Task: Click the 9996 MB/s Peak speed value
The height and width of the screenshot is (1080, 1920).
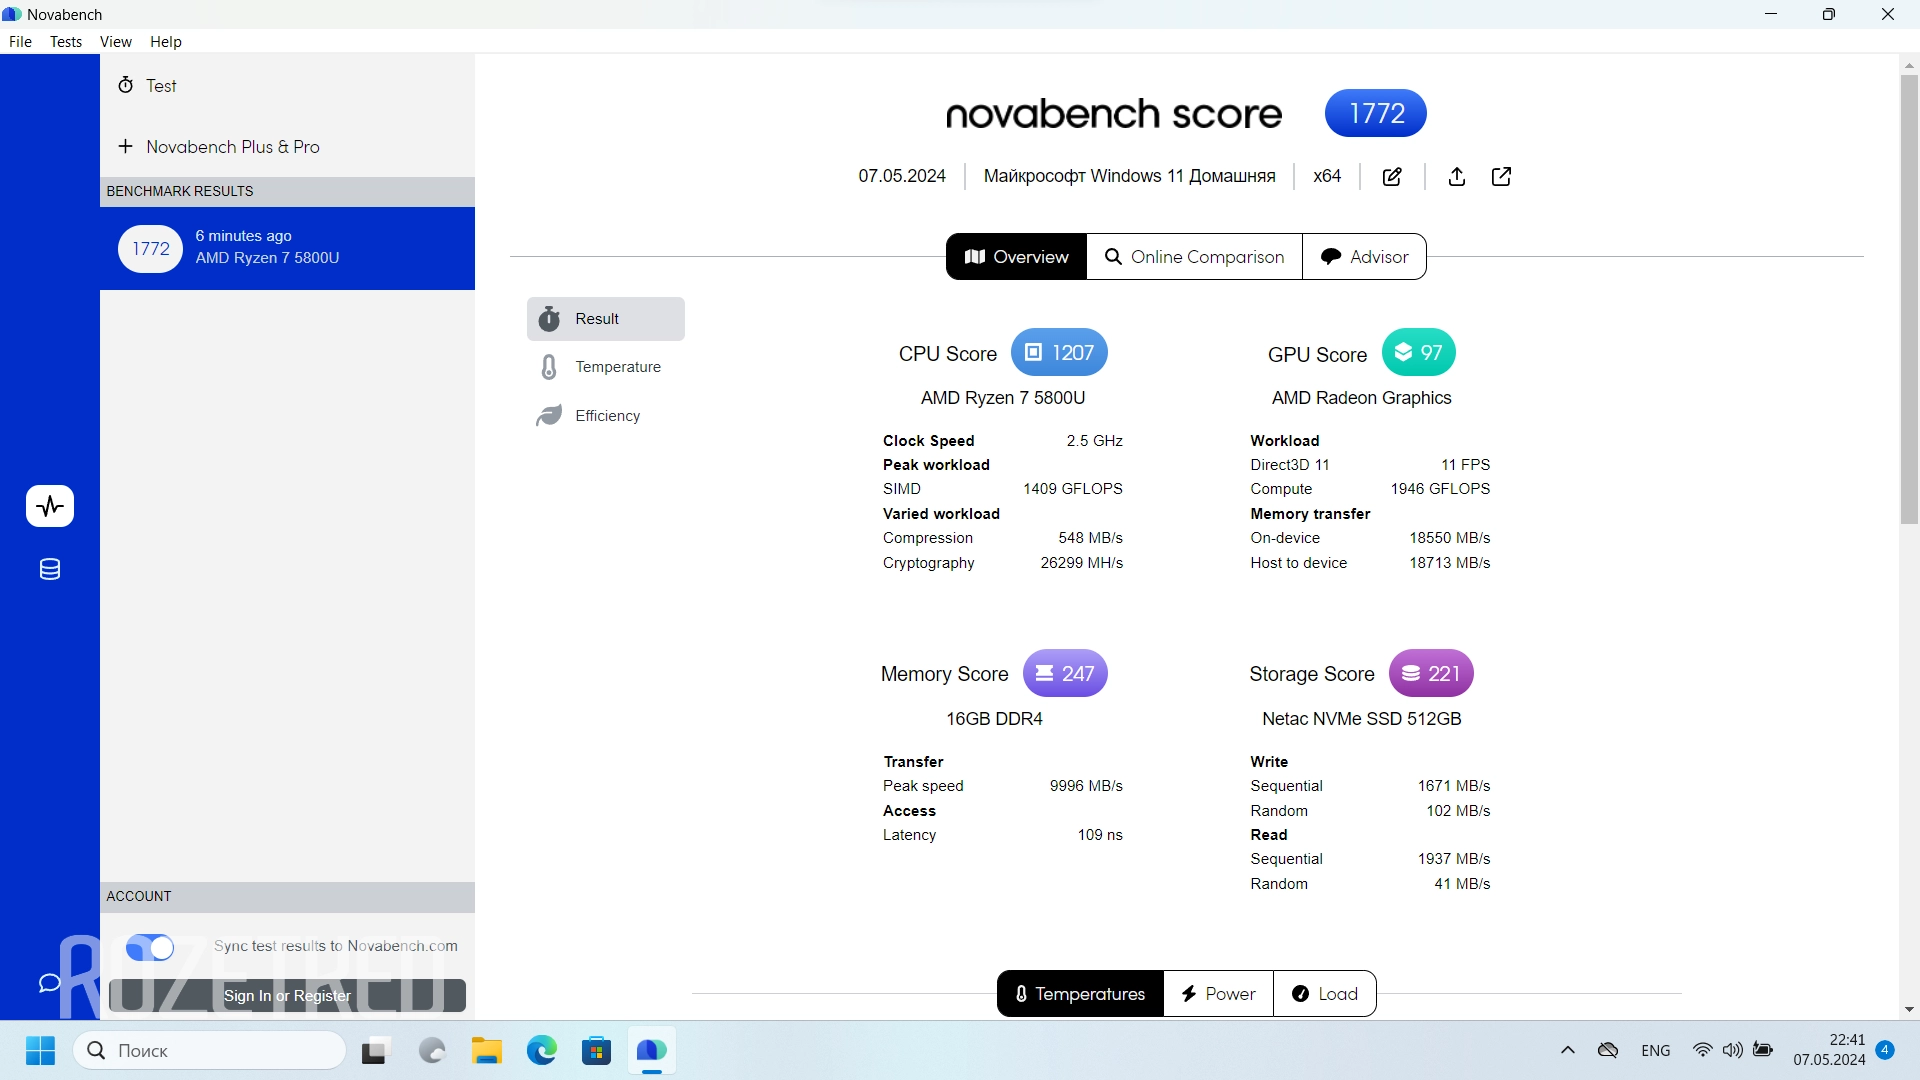Action: coord(1086,786)
